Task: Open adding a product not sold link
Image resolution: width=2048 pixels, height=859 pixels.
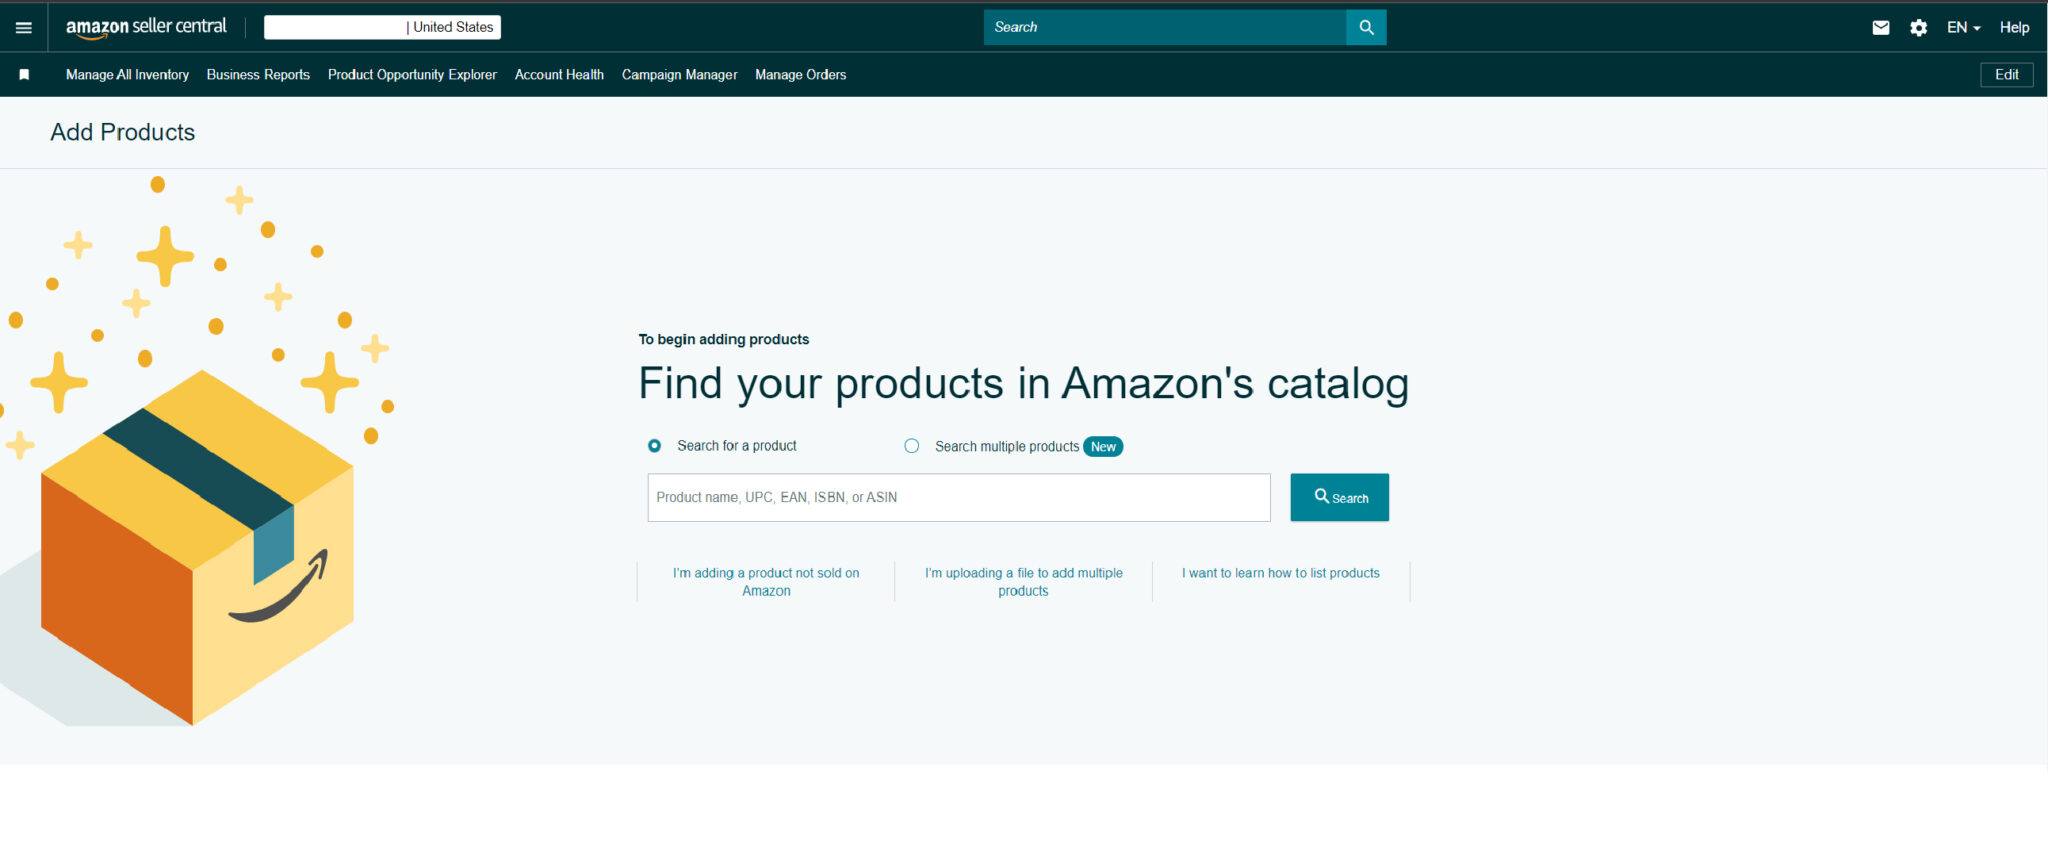Action: click(766, 582)
